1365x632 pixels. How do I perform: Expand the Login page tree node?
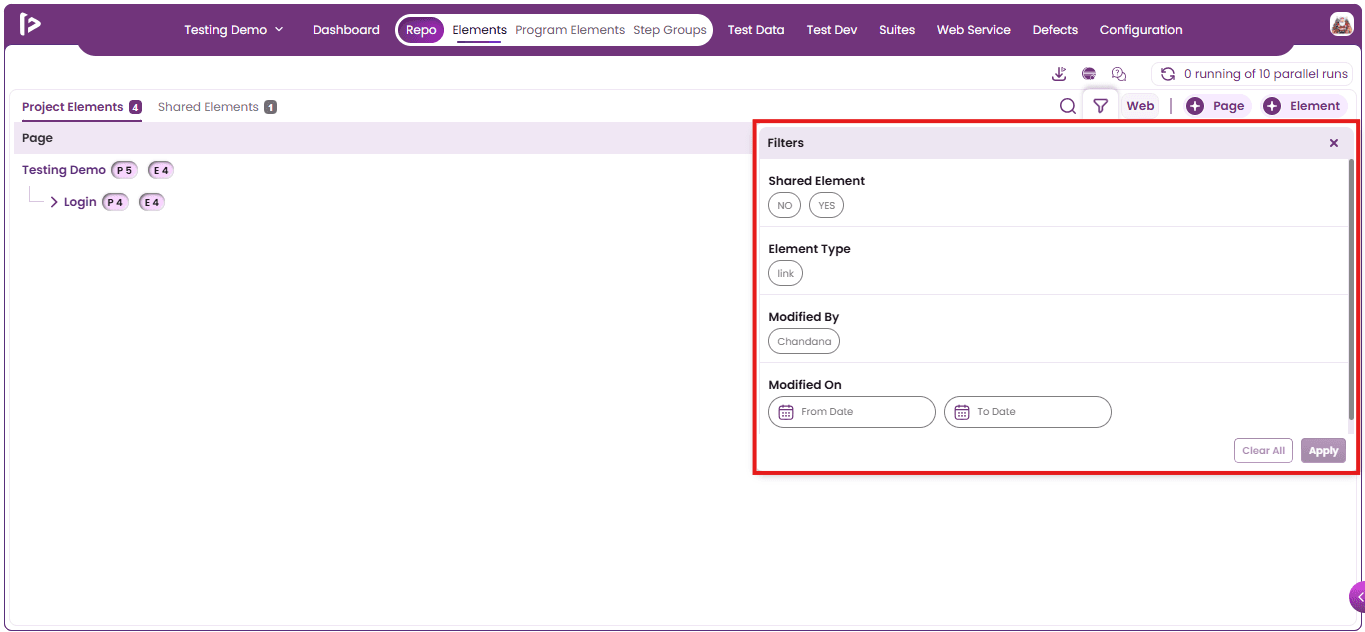point(54,202)
